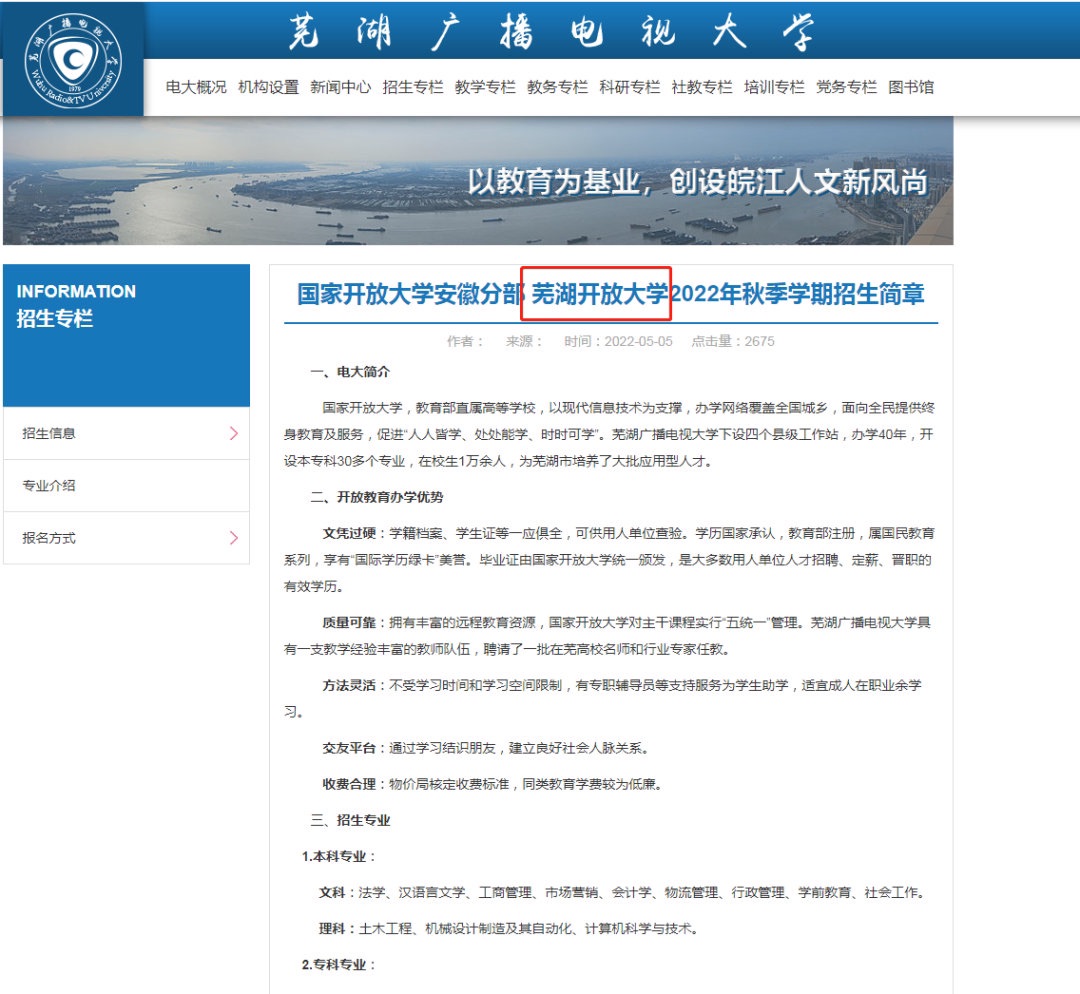This screenshot has width=1080, height=994.
Task: Go to 新闻中心 in the navigation
Action: point(340,87)
